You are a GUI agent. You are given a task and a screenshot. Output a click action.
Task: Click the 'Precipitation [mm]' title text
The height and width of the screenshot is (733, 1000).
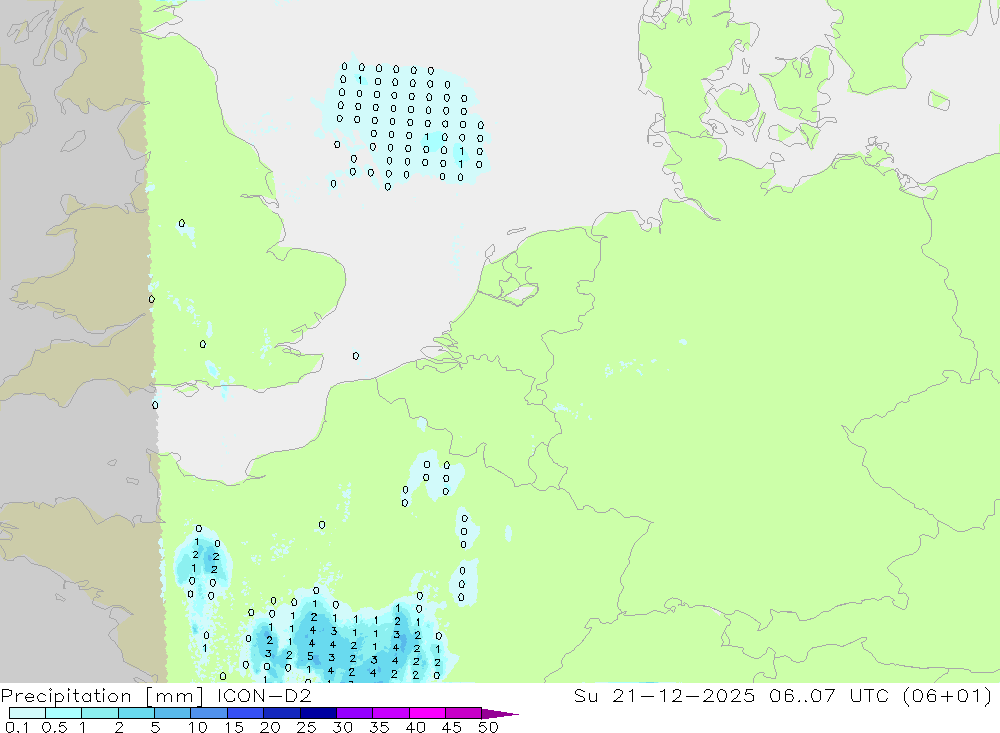(103, 696)
